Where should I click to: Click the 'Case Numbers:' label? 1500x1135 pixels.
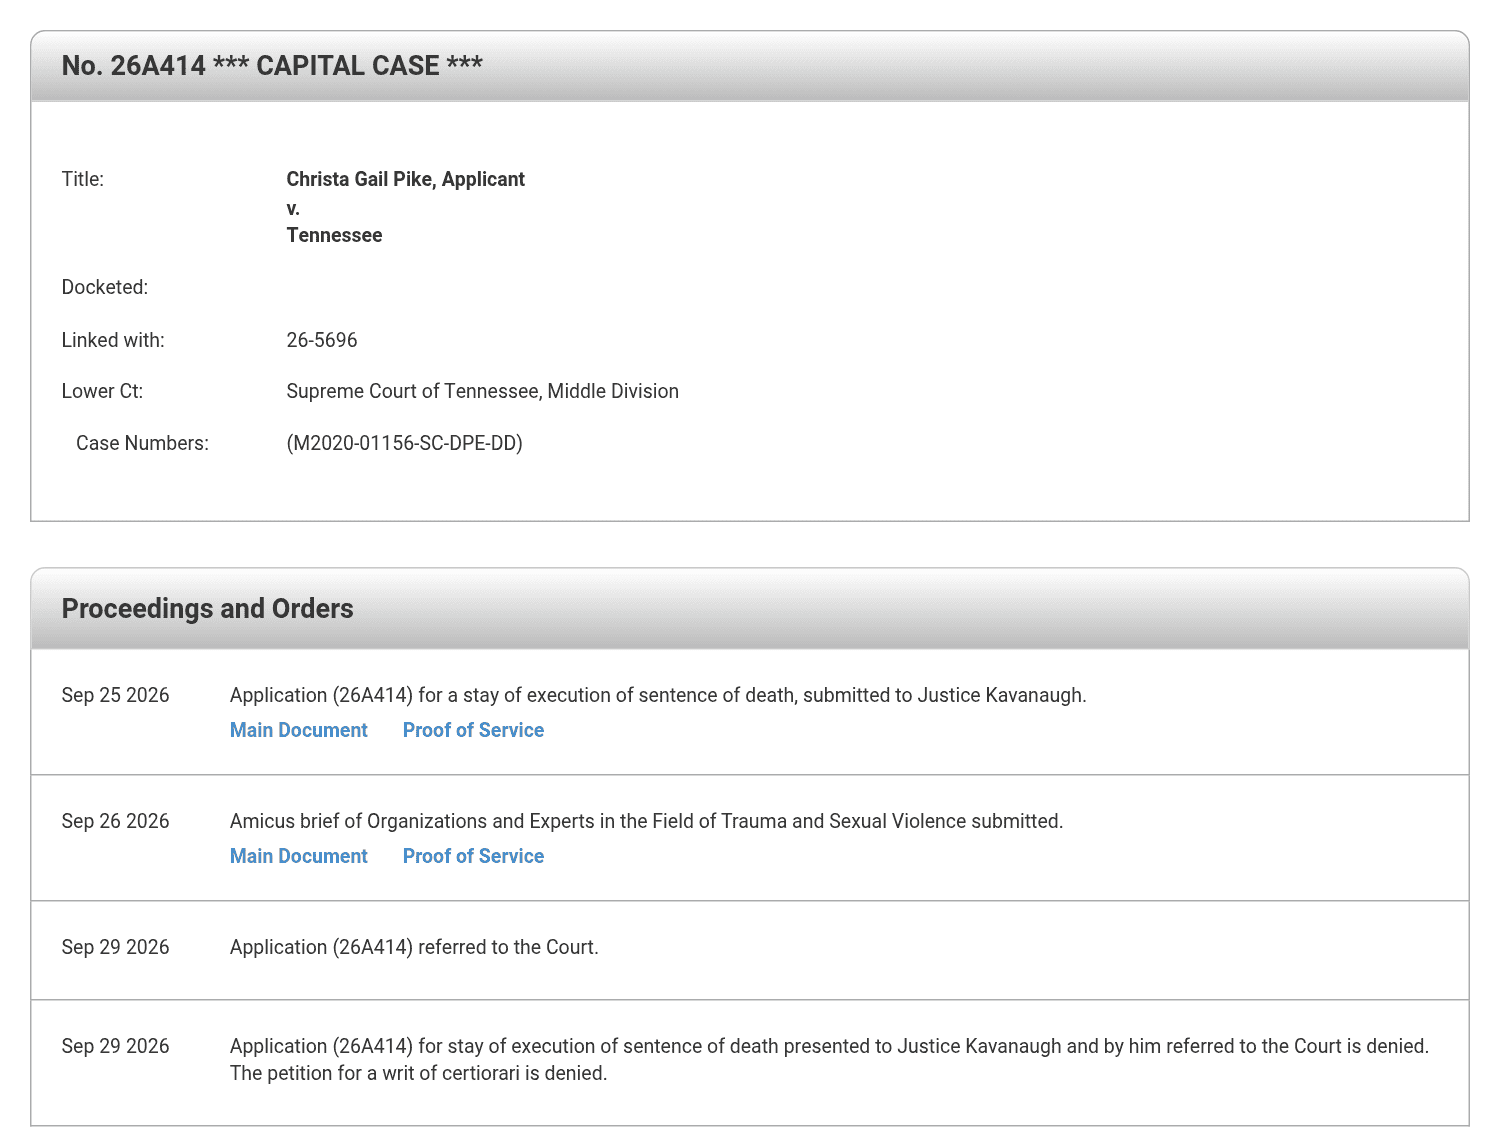[142, 443]
